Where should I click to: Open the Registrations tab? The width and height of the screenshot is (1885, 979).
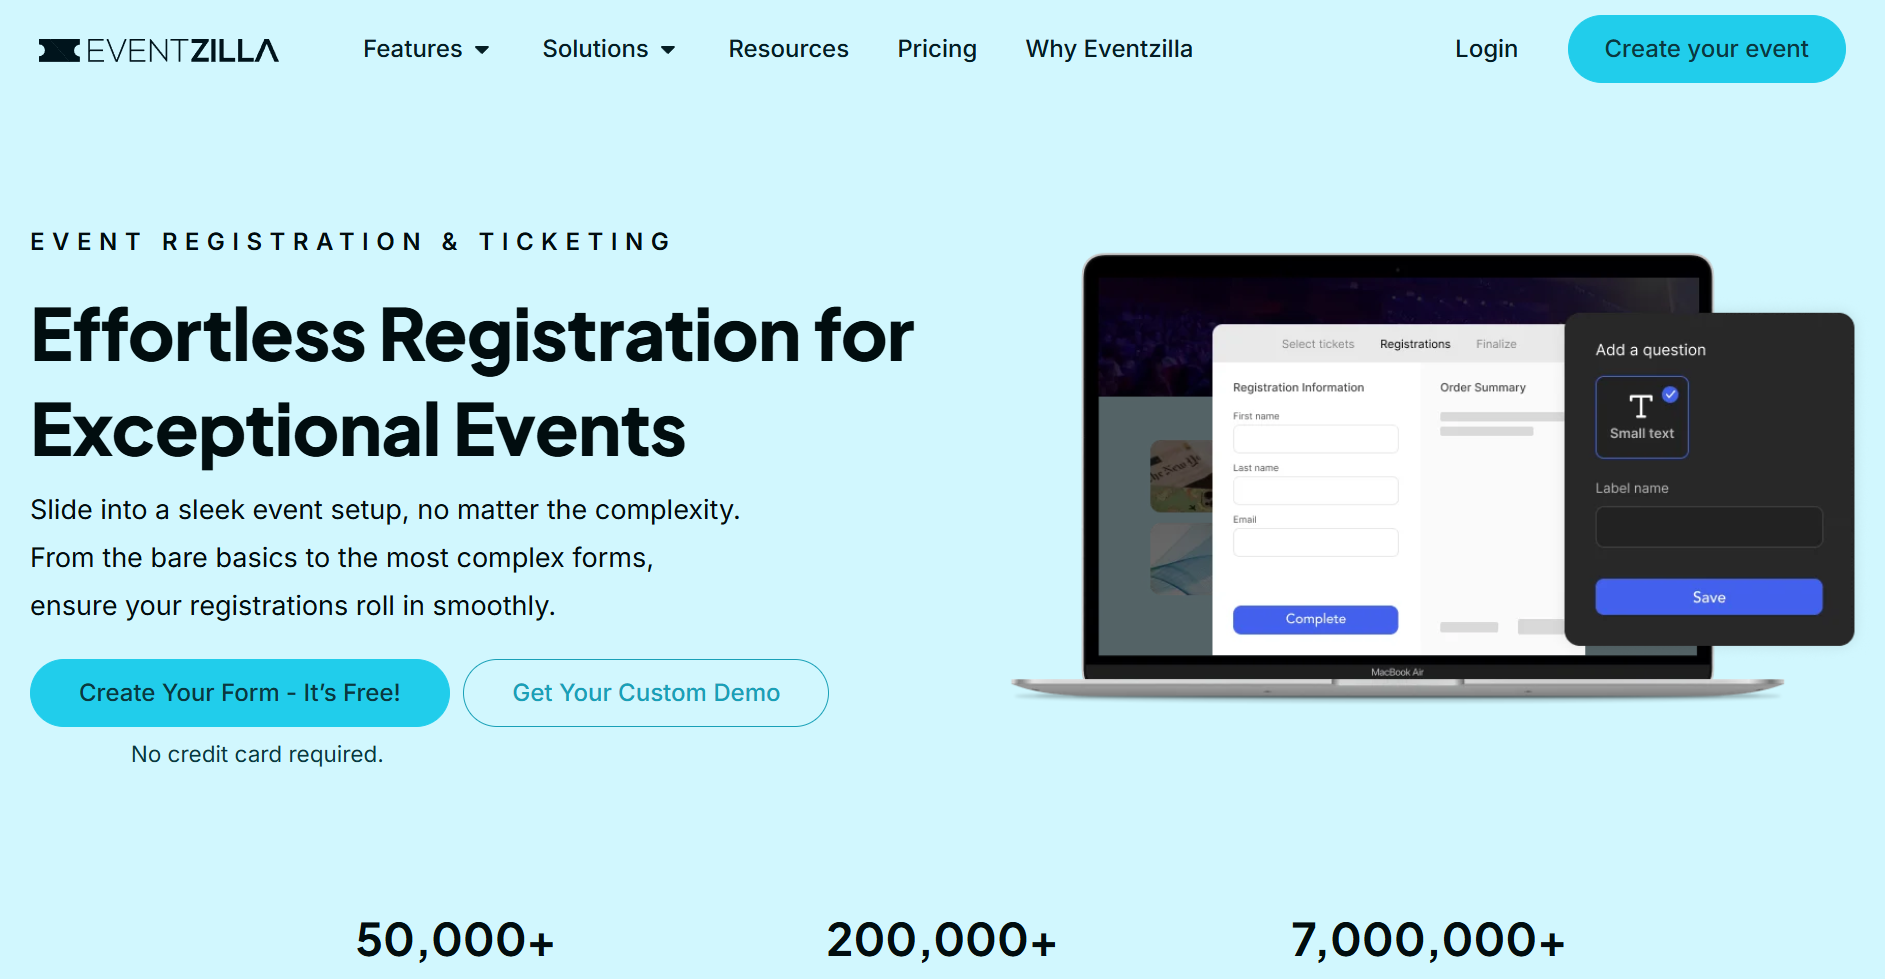pos(1414,343)
